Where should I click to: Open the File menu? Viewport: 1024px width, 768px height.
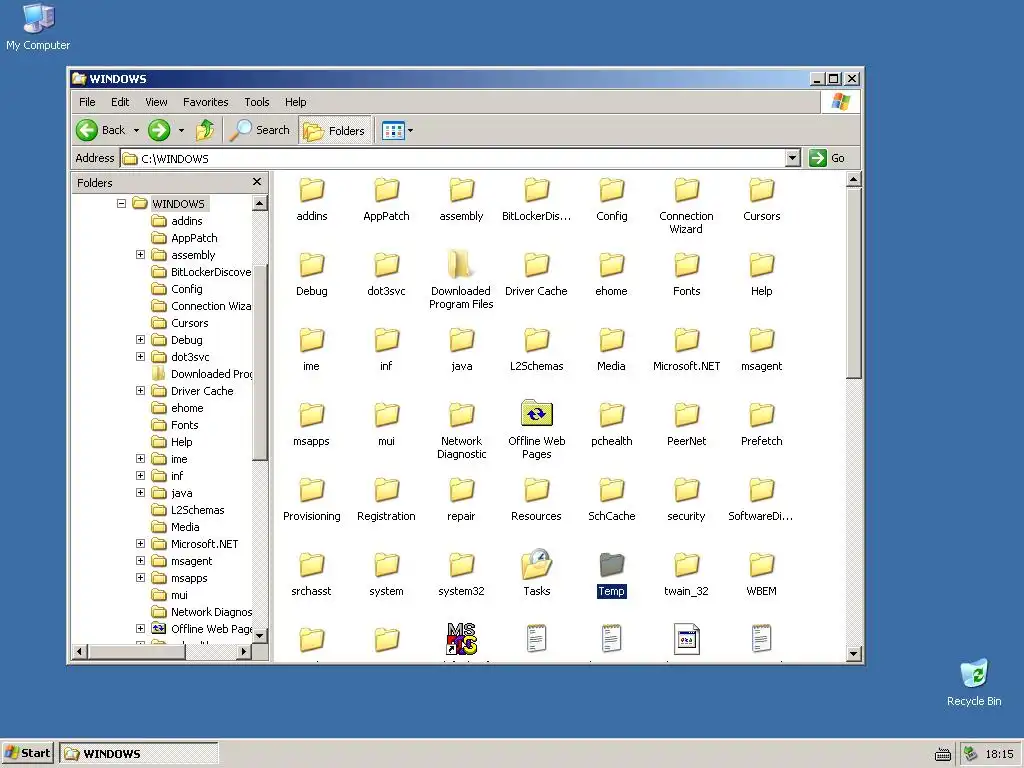click(87, 102)
